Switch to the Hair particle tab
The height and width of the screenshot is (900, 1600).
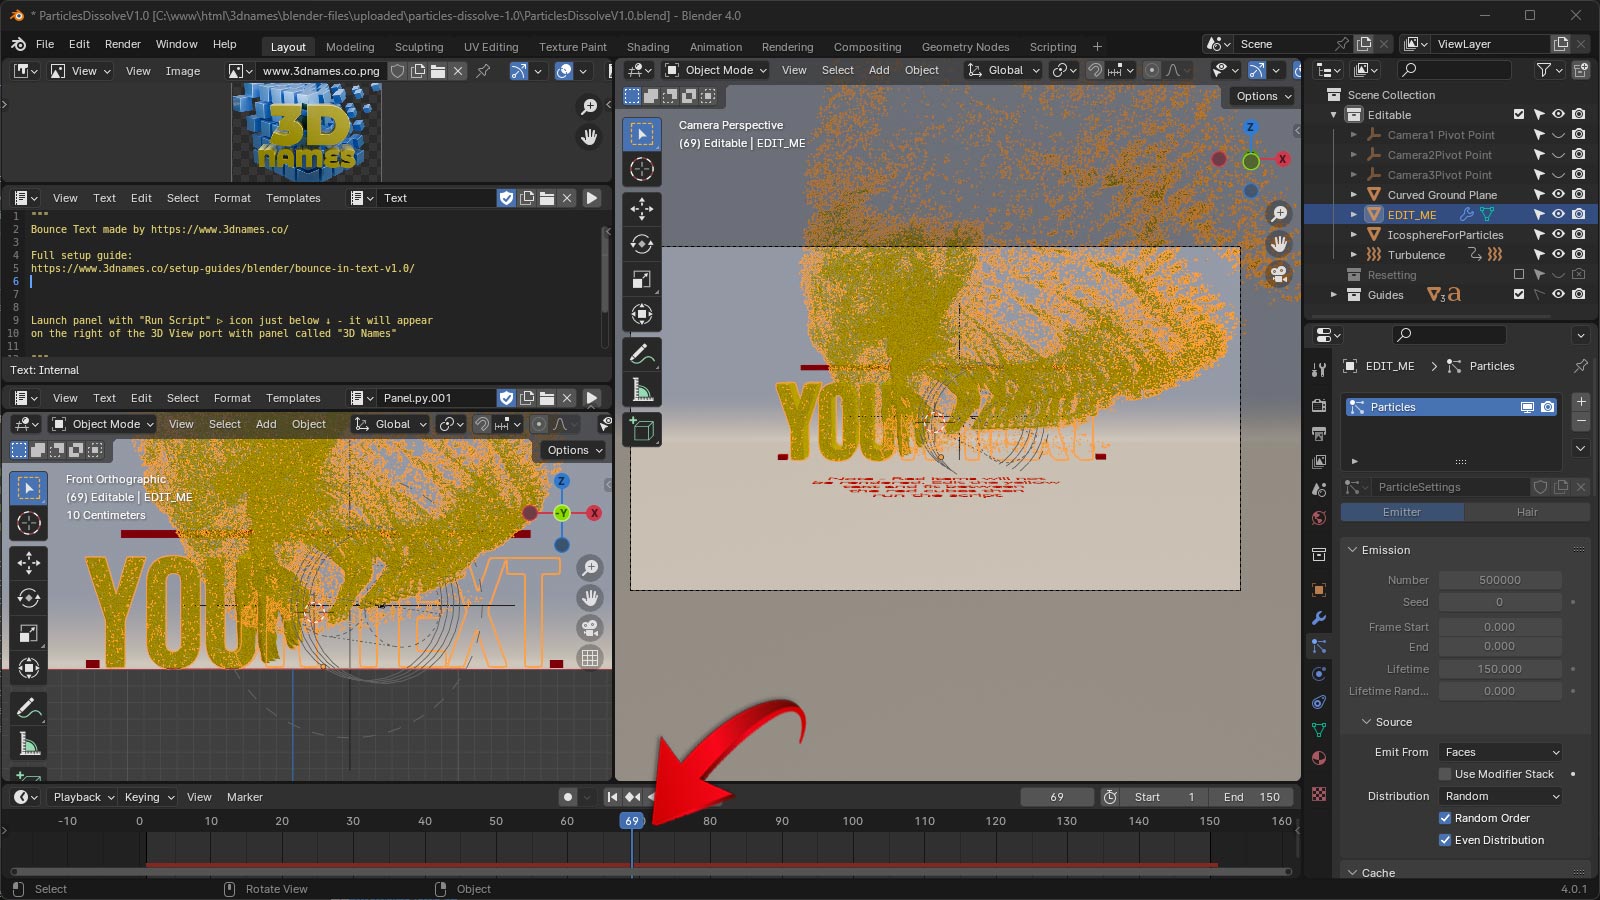[x=1527, y=511]
